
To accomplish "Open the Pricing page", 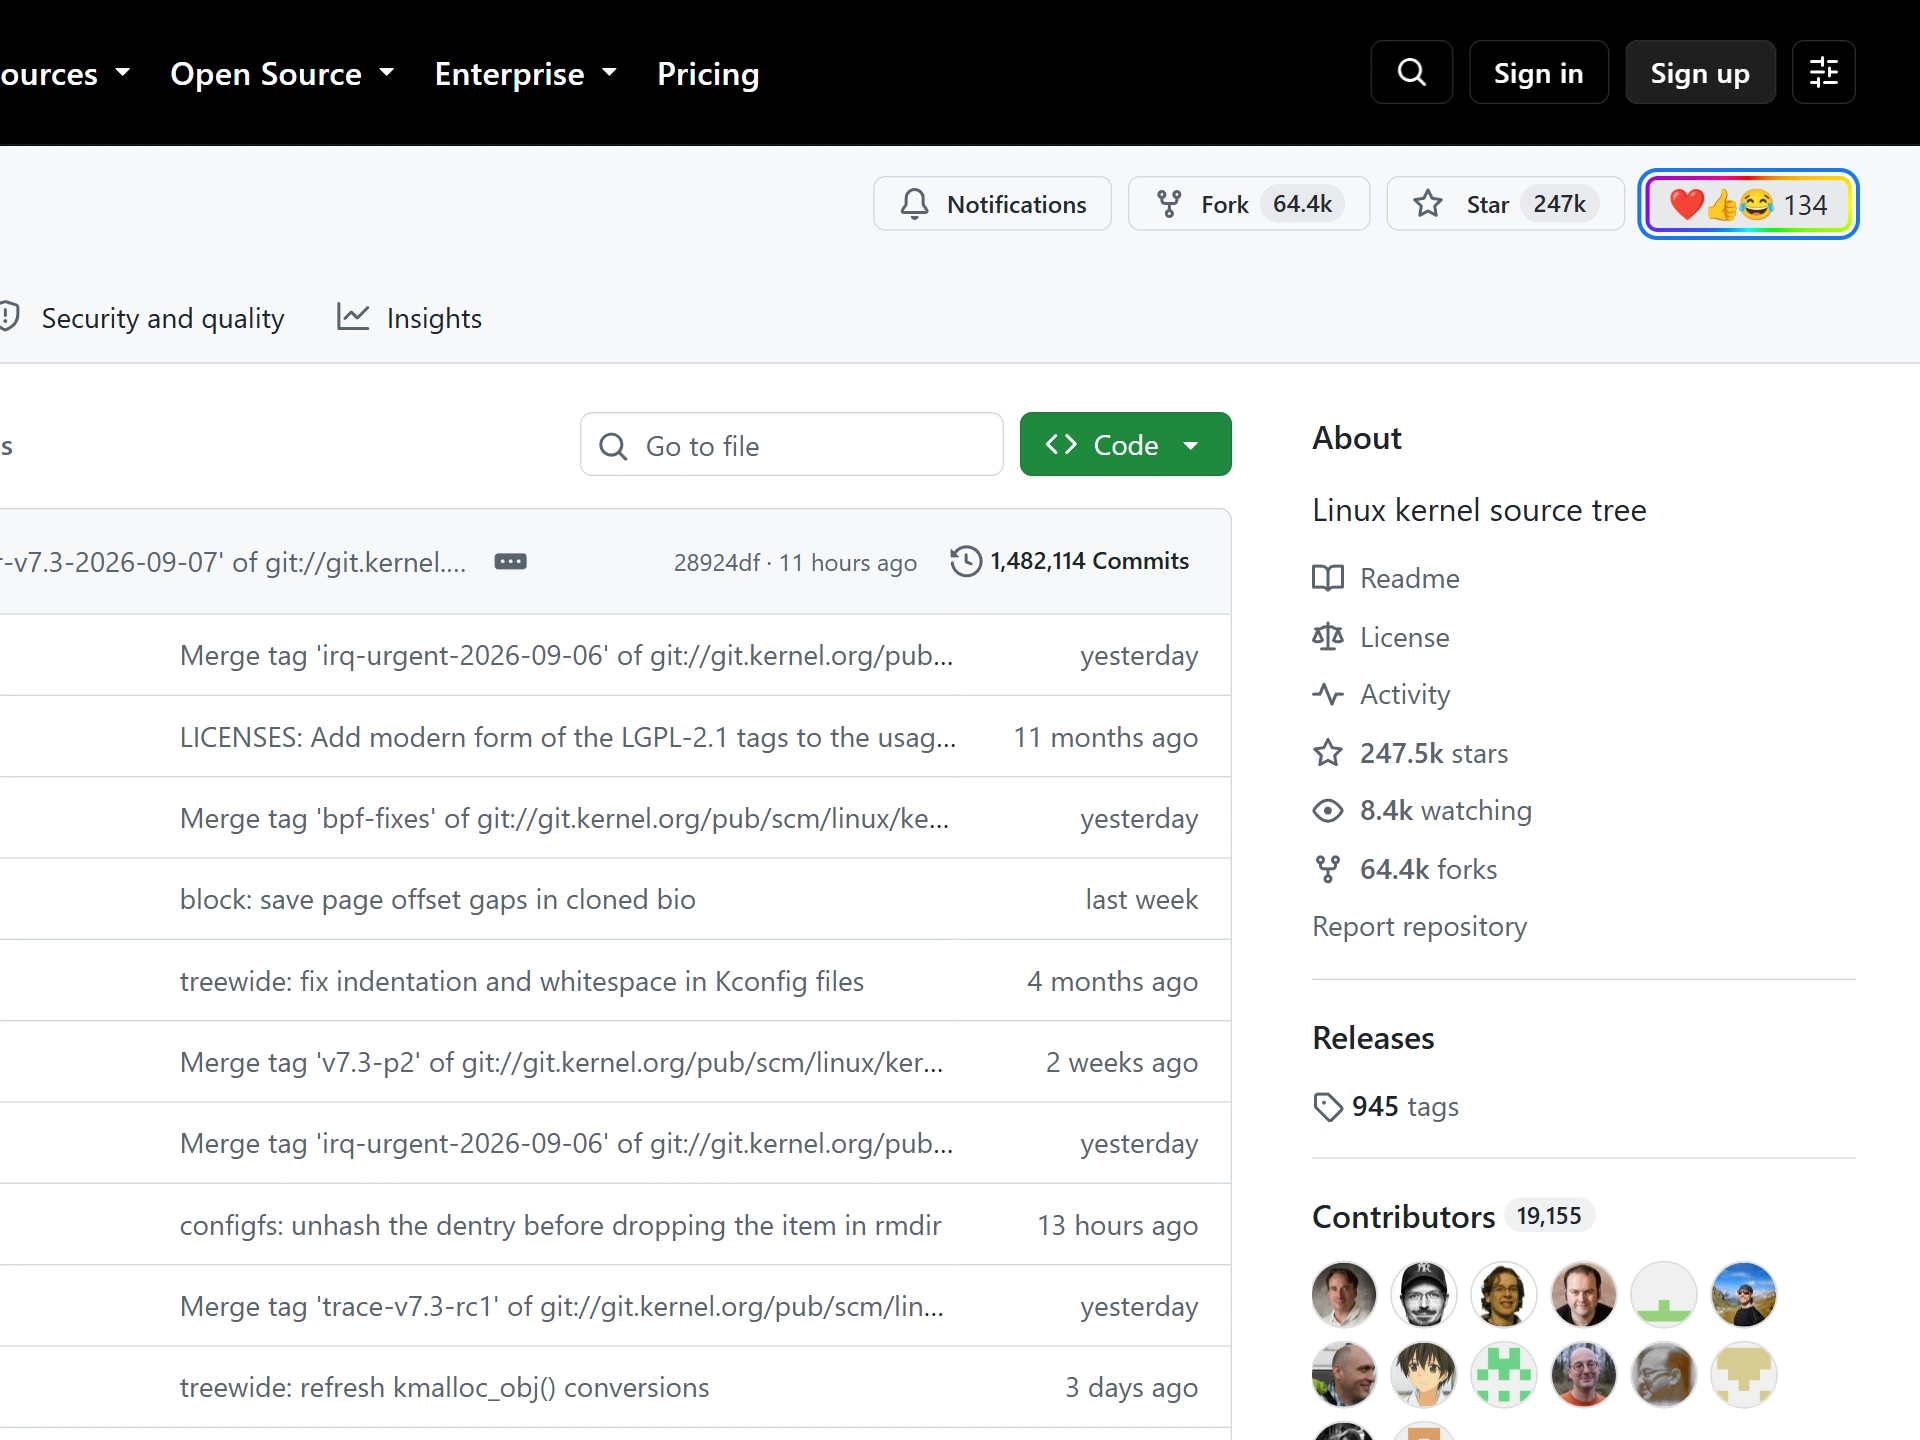I will click(x=708, y=73).
